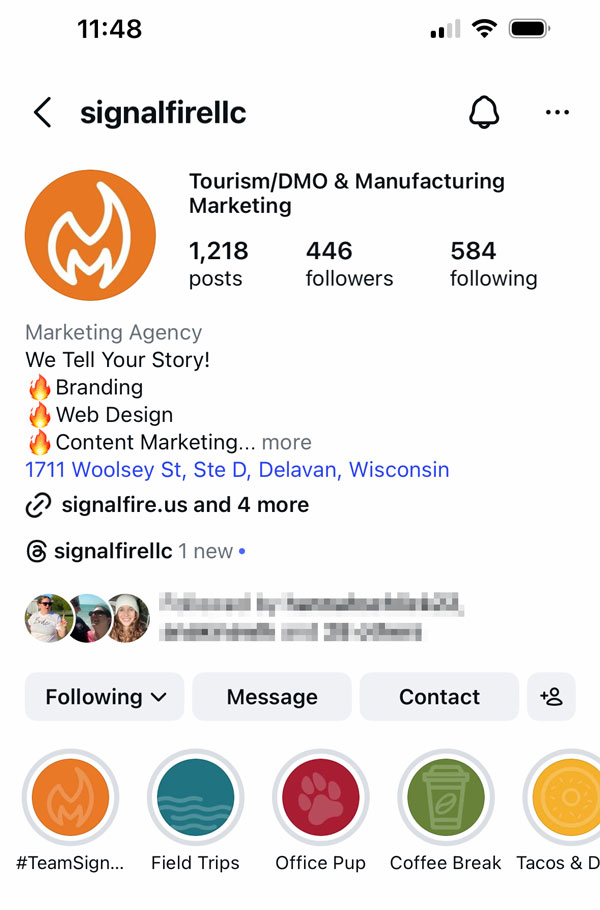This screenshot has height=910, width=600.
Task: Open the Field Trips highlight
Action: point(196,798)
